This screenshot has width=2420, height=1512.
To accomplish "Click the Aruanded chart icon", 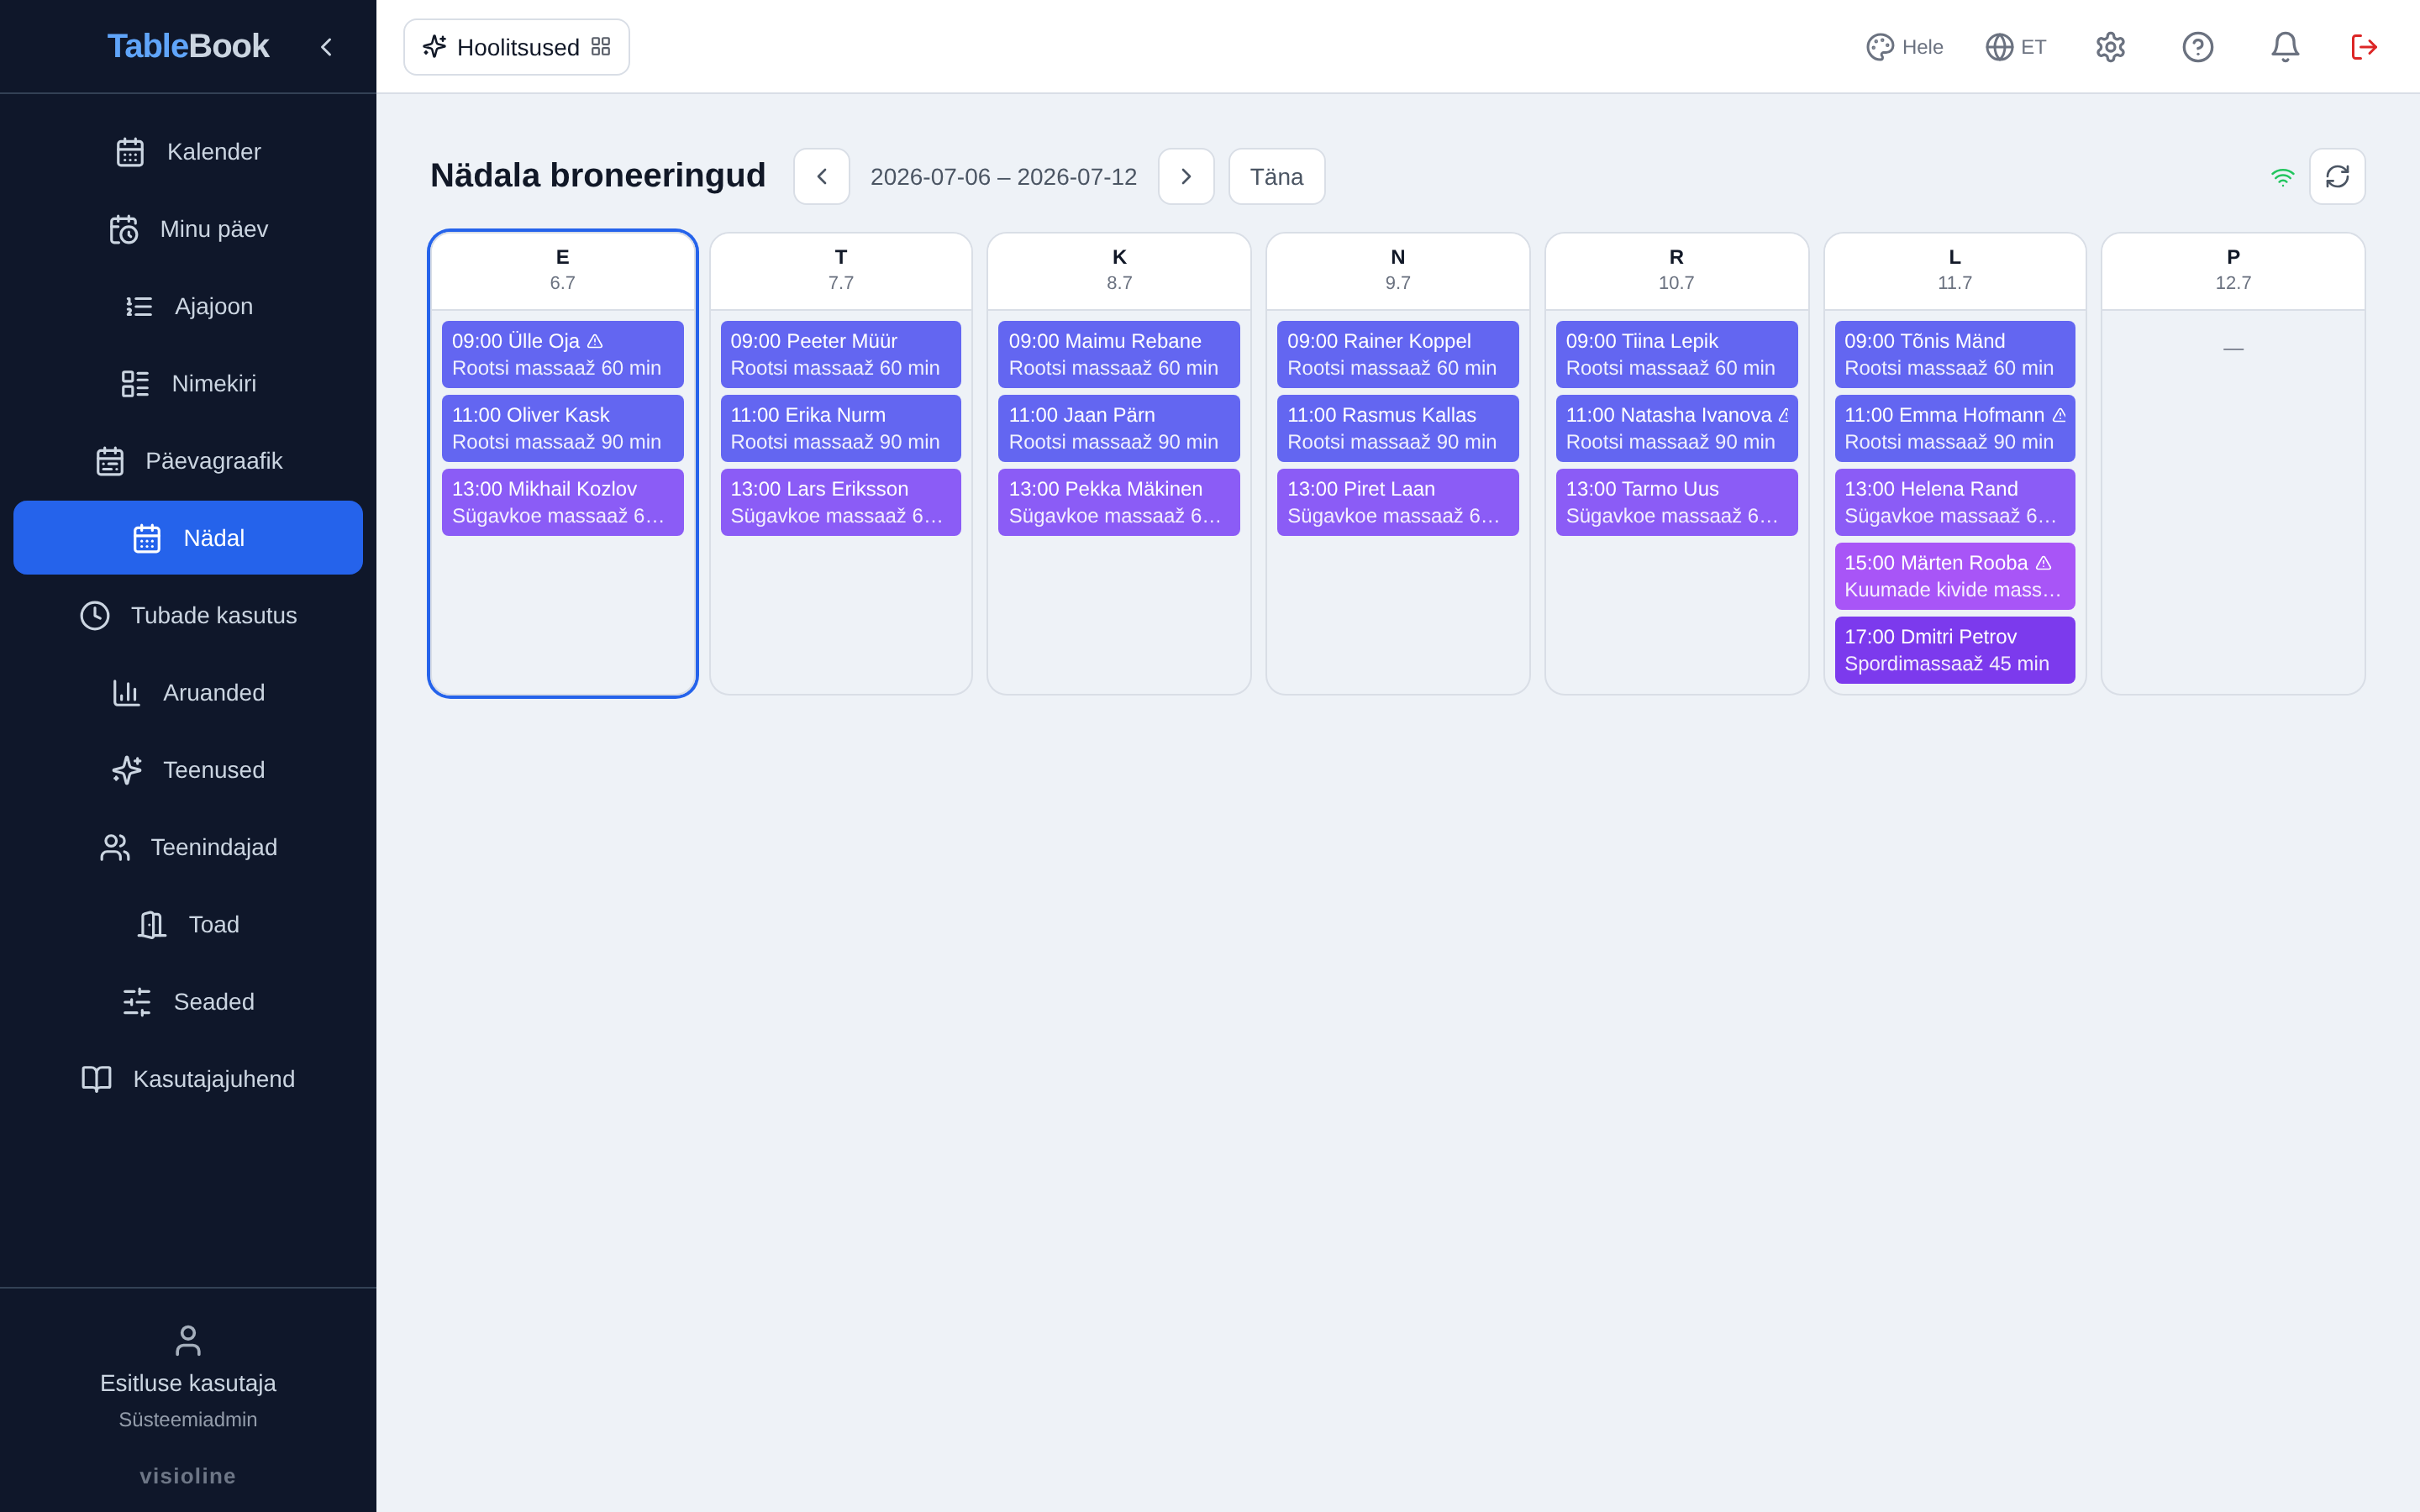I will pos(126,693).
